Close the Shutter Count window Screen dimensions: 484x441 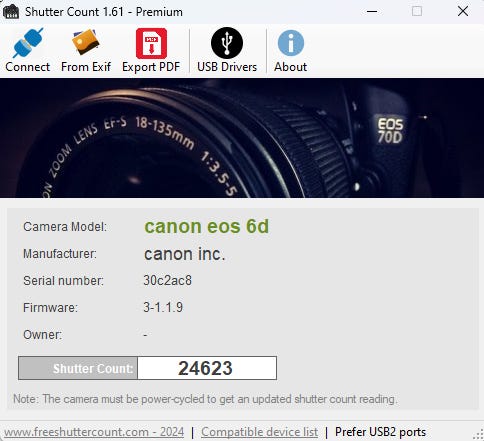[x=463, y=11]
